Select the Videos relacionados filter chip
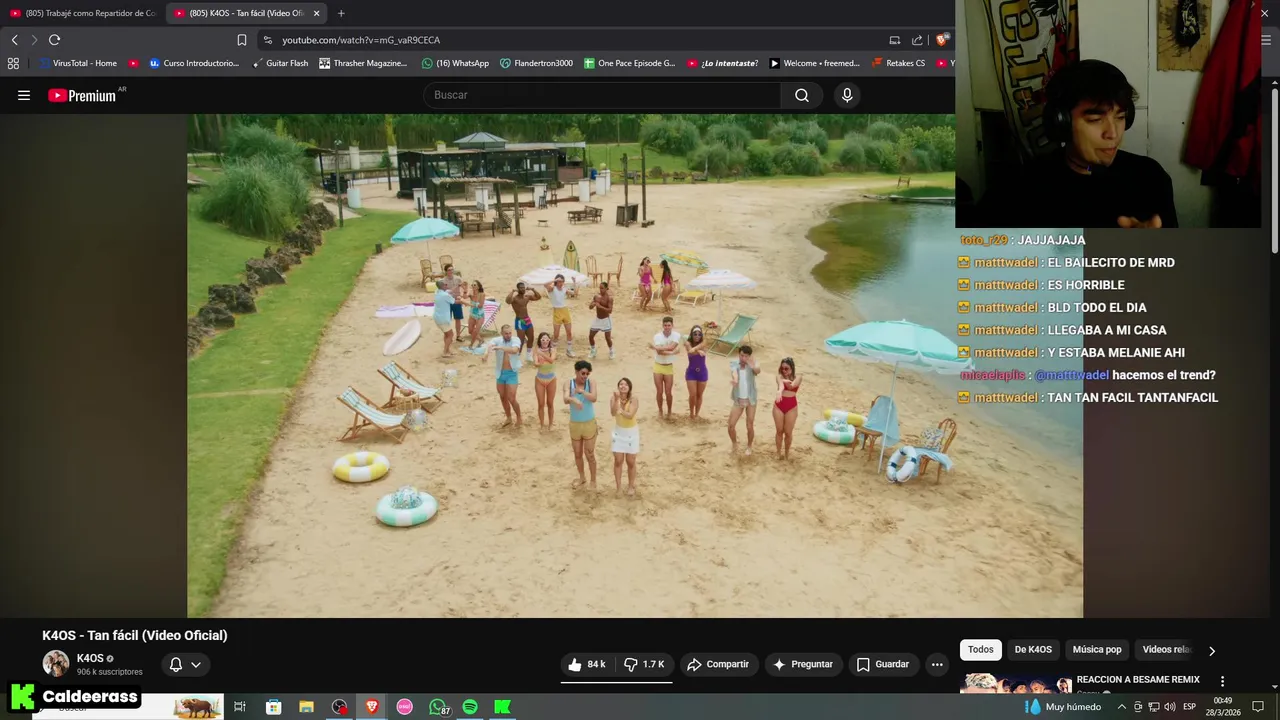 [x=1166, y=650]
